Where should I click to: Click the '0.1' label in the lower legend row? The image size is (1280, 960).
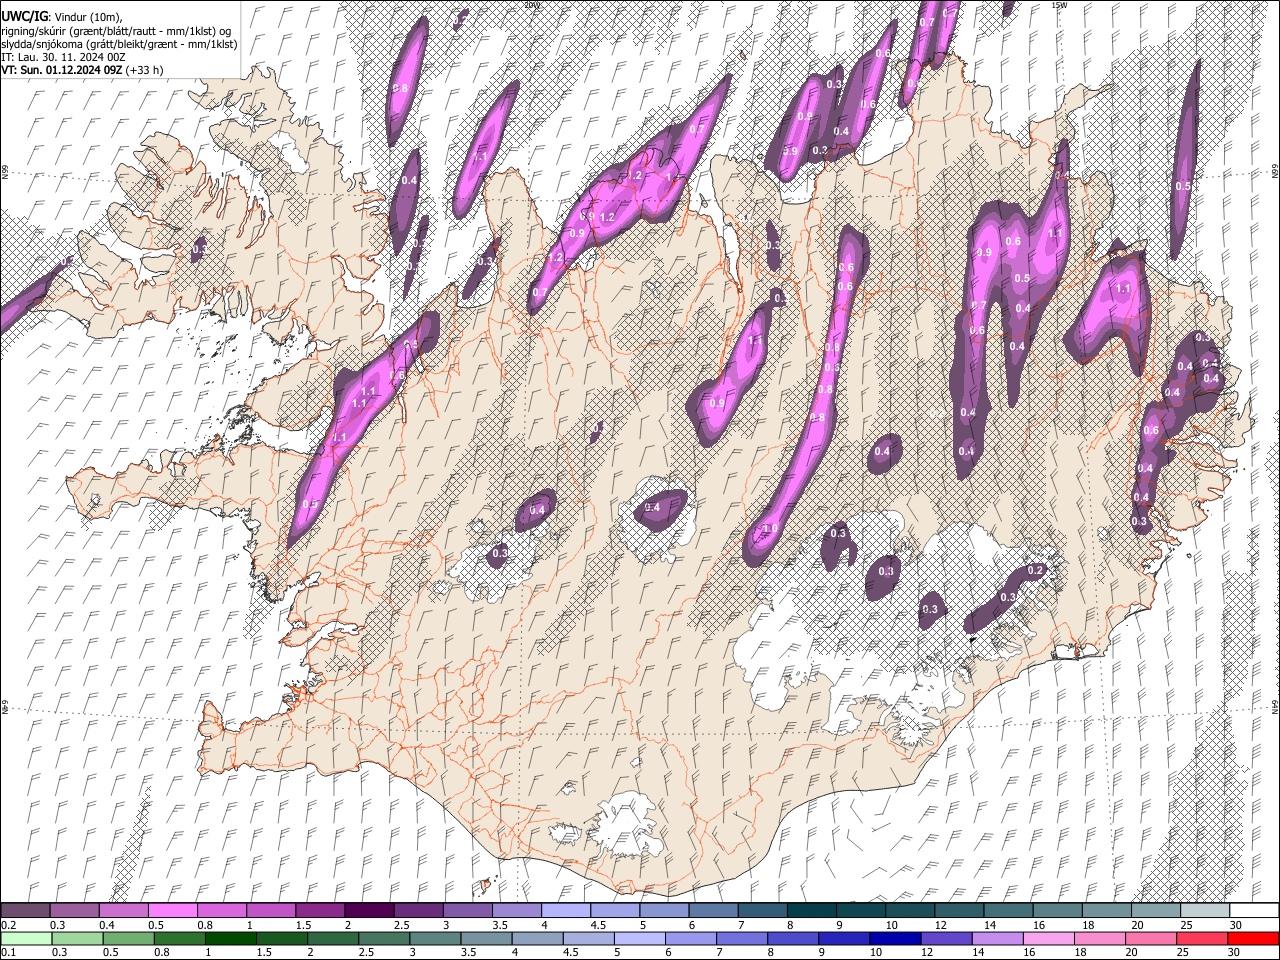pyautogui.click(x=8, y=952)
